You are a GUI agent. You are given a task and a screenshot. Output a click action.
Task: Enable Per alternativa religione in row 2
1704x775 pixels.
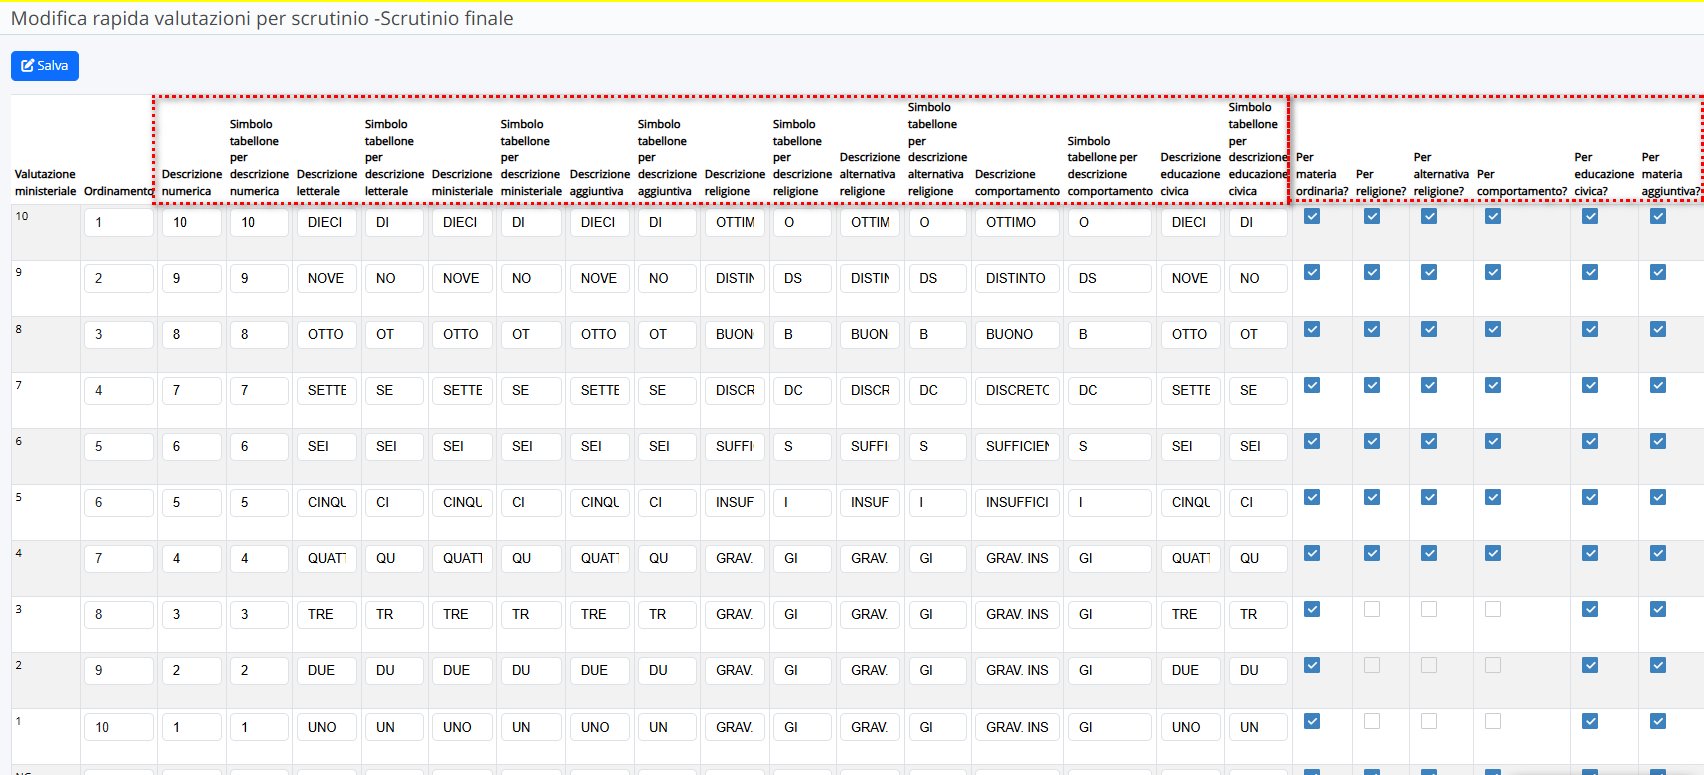(1429, 665)
